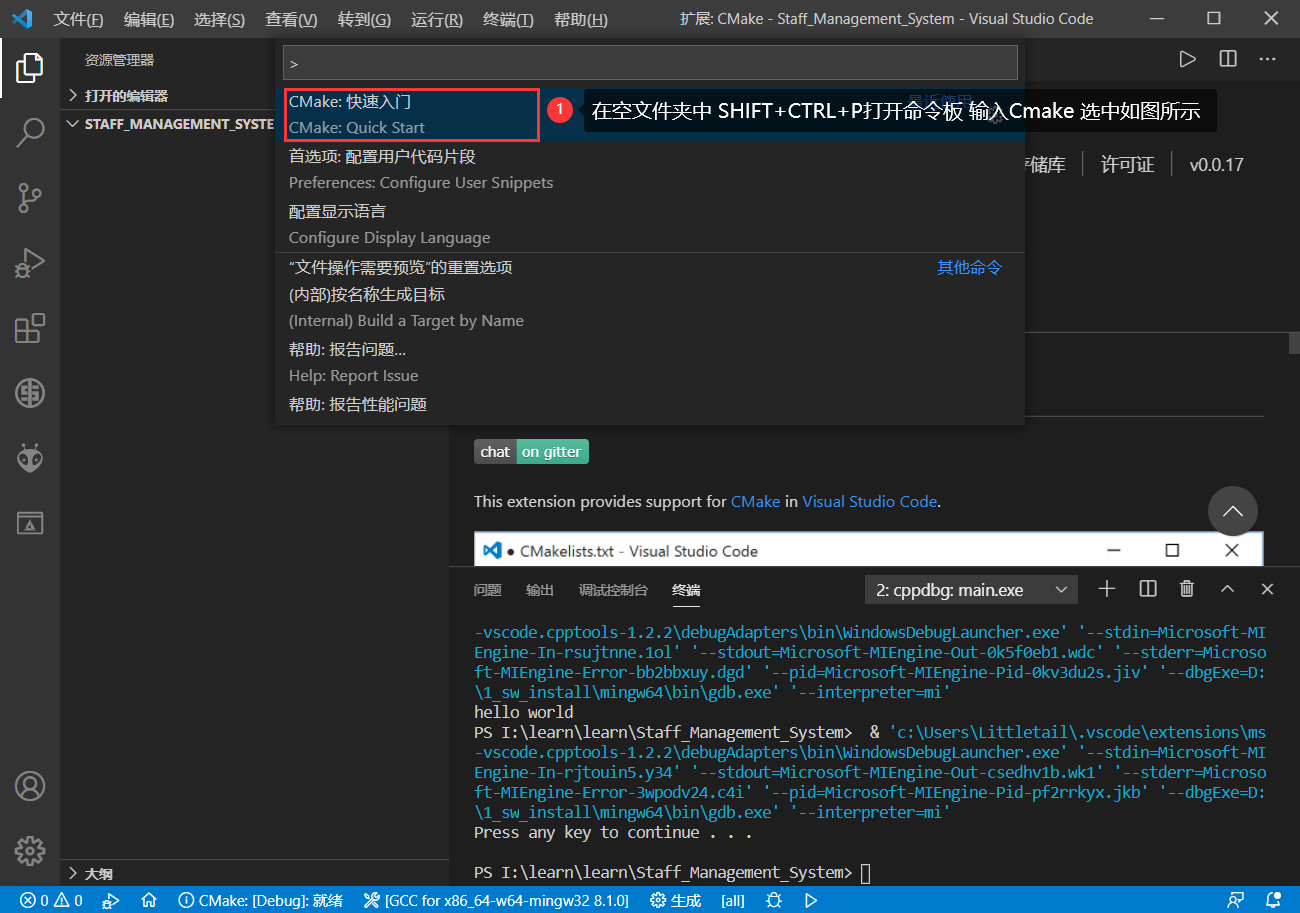Switch to the 输出 panel tab
This screenshot has width=1300, height=913.
[540, 590]
